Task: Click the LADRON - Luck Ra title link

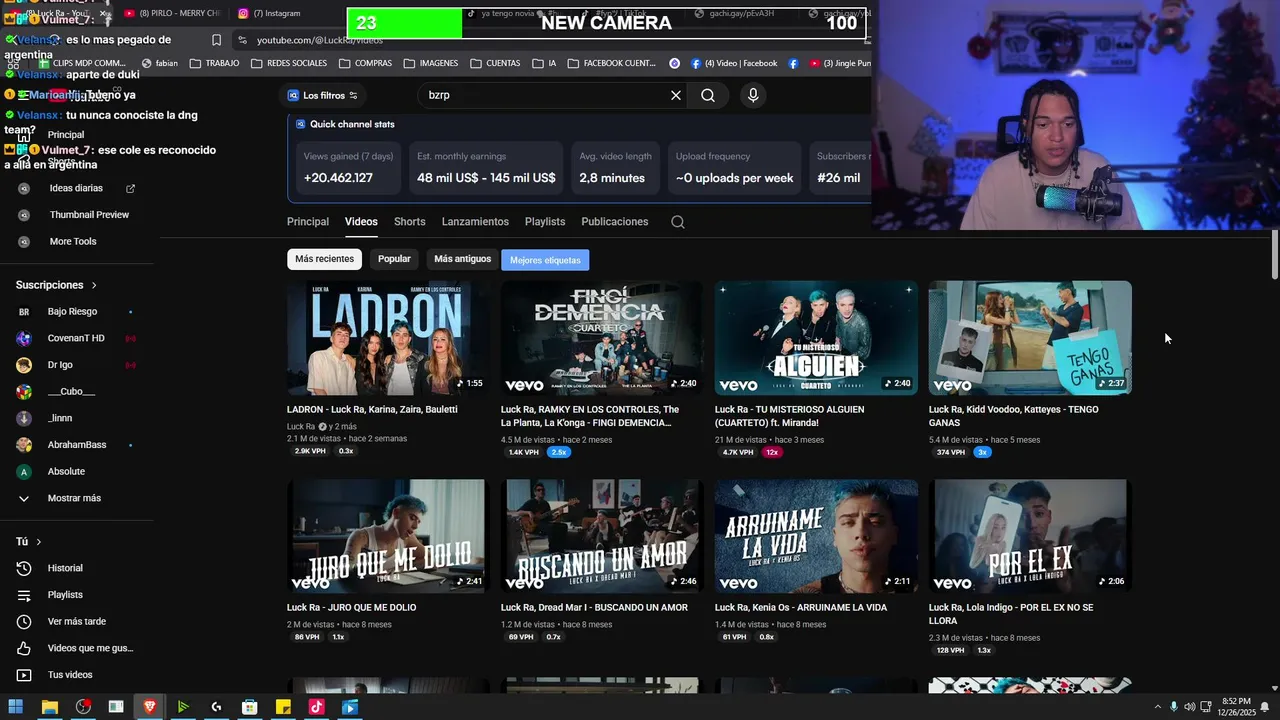Action: 372,410
